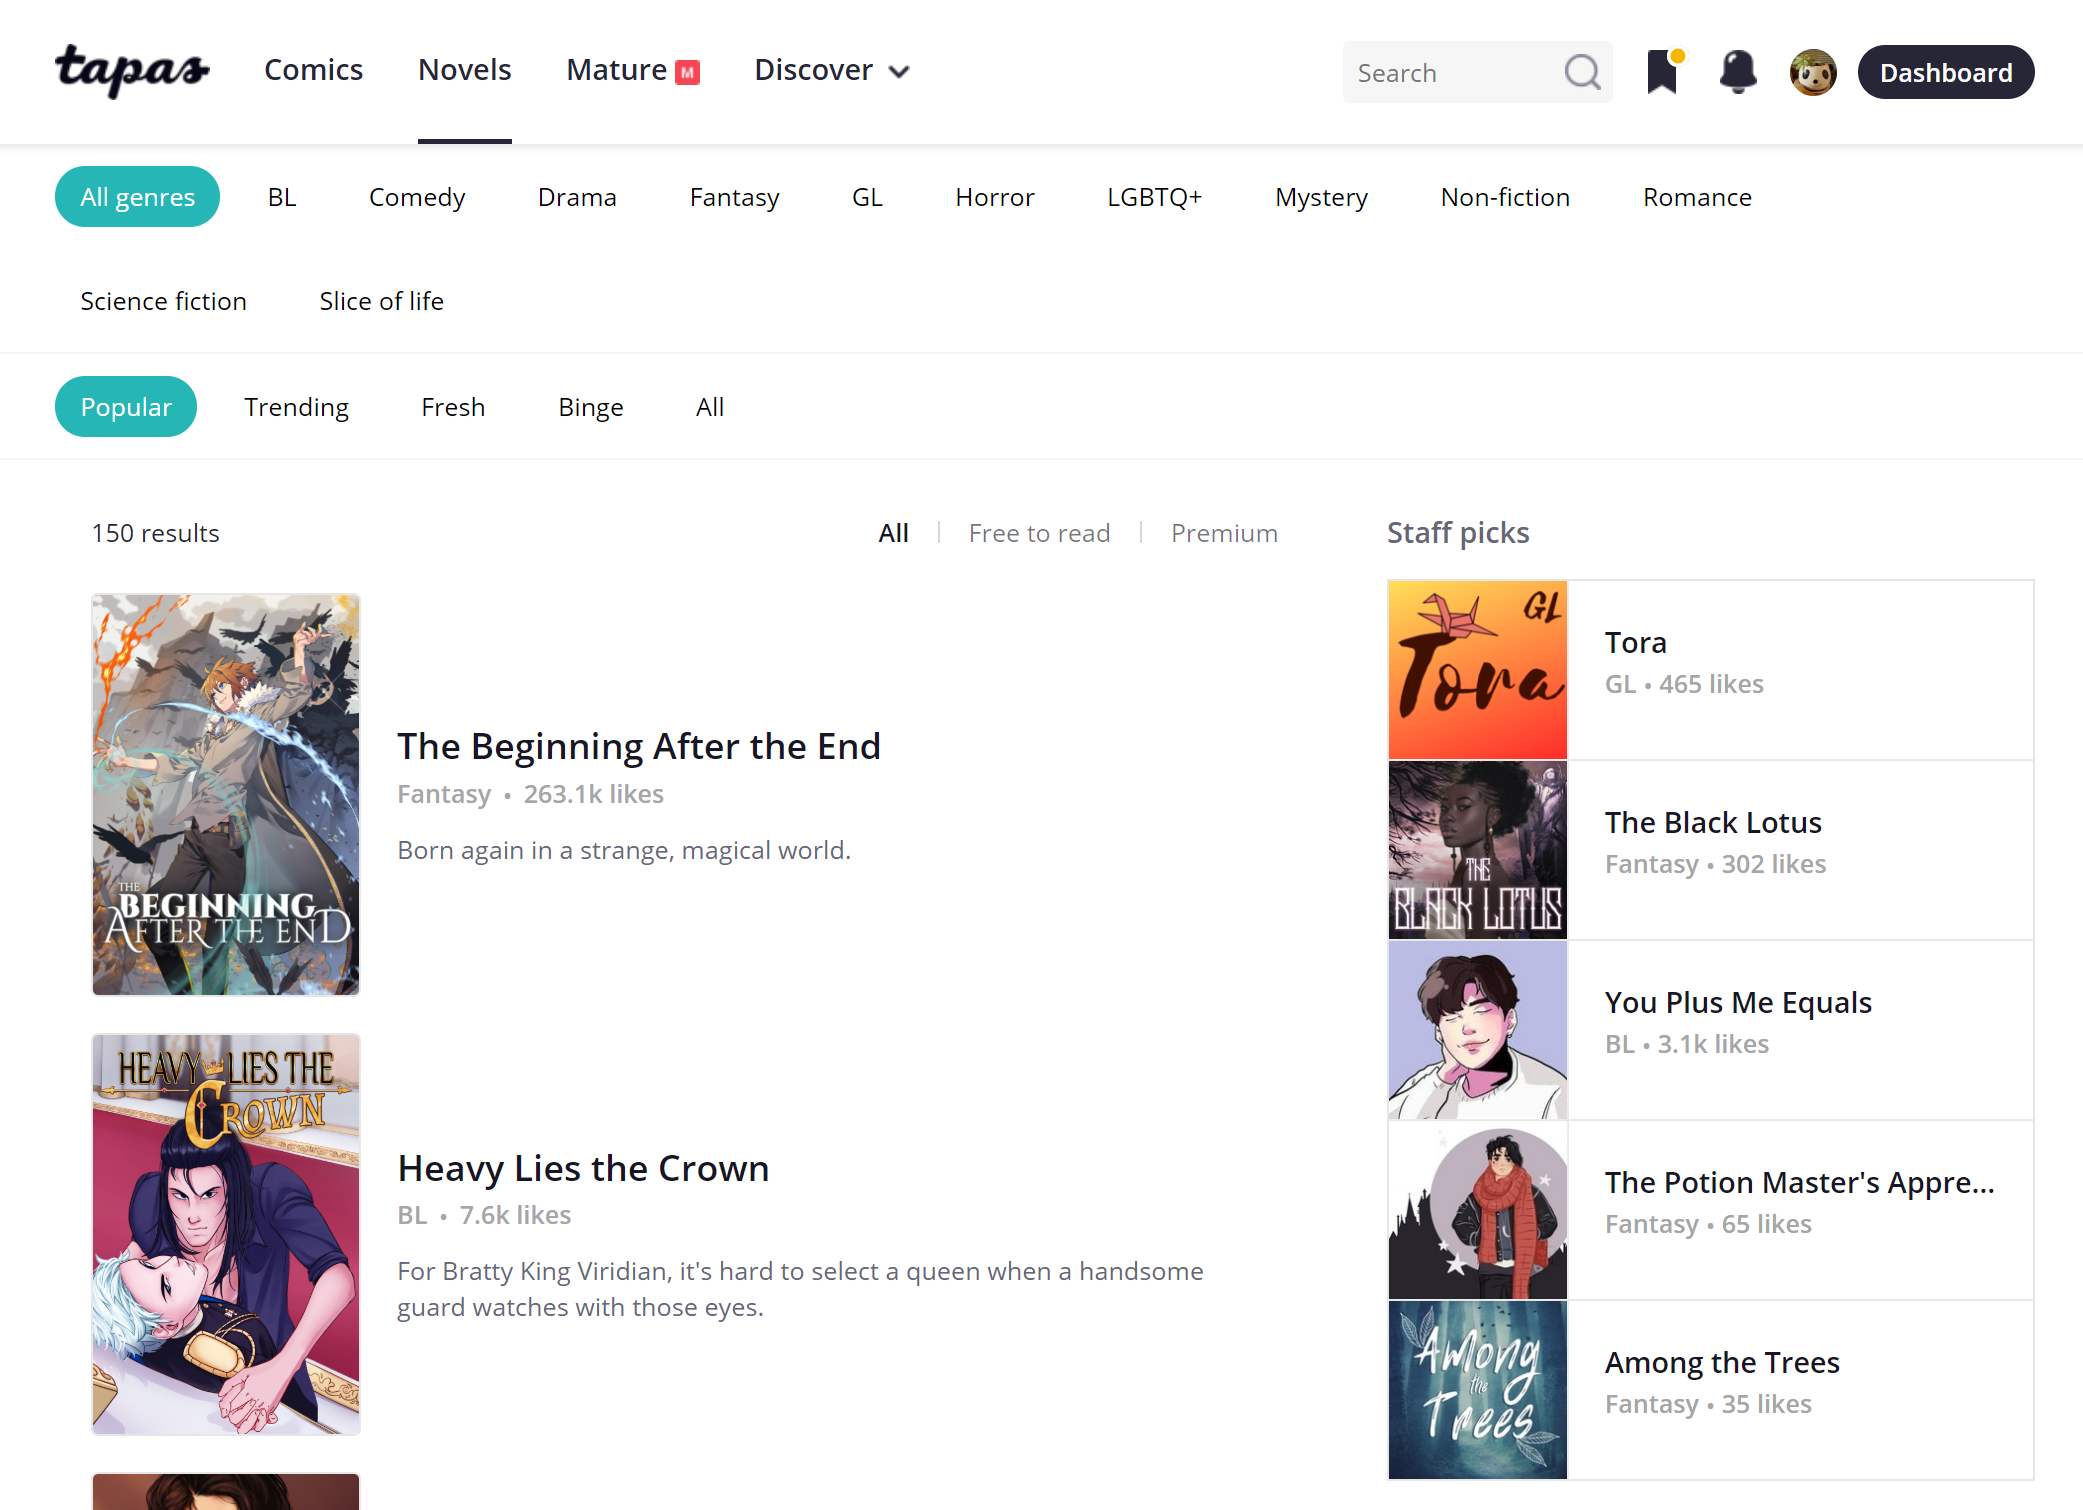Open The Black Lotus title
The width and height of the screenshot is (2083, 1510).
pos(1713,822)
